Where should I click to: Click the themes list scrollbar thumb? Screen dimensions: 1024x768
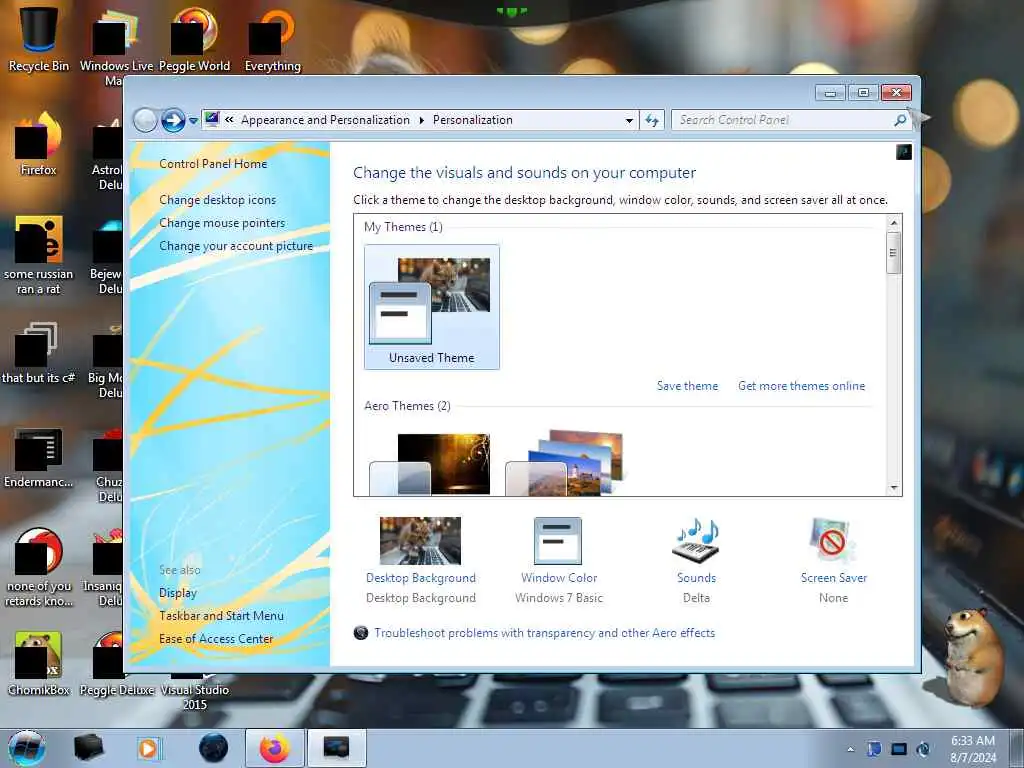pyautogui.click(x=894, y=253)
